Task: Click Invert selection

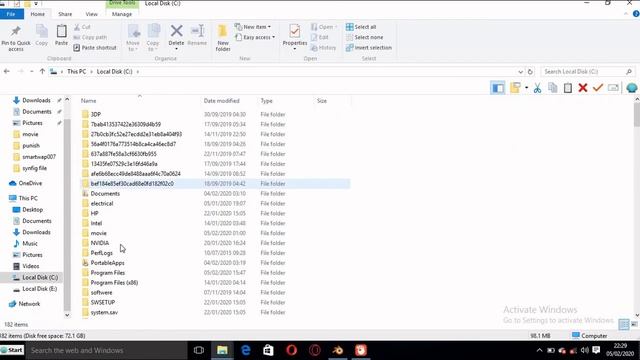Action: 369,48
